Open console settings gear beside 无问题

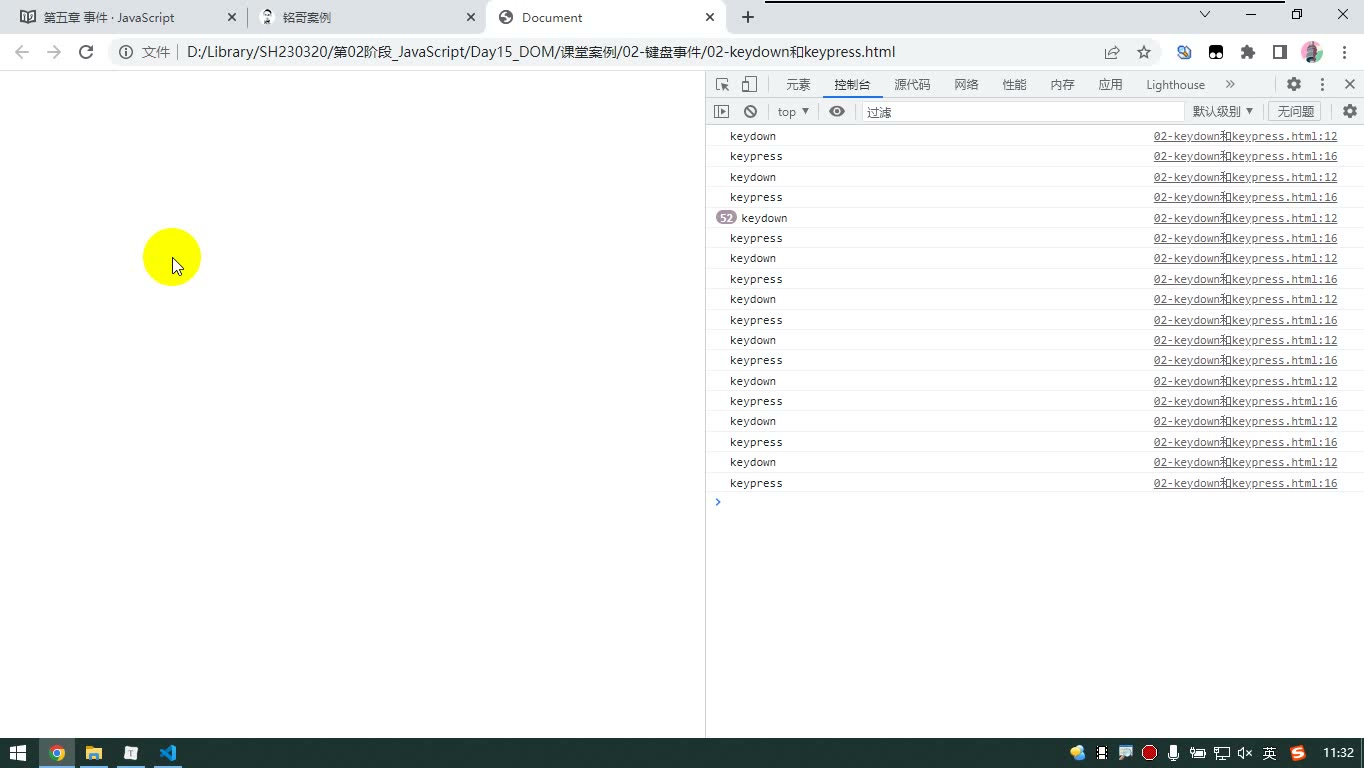[x=1350, y=112]
